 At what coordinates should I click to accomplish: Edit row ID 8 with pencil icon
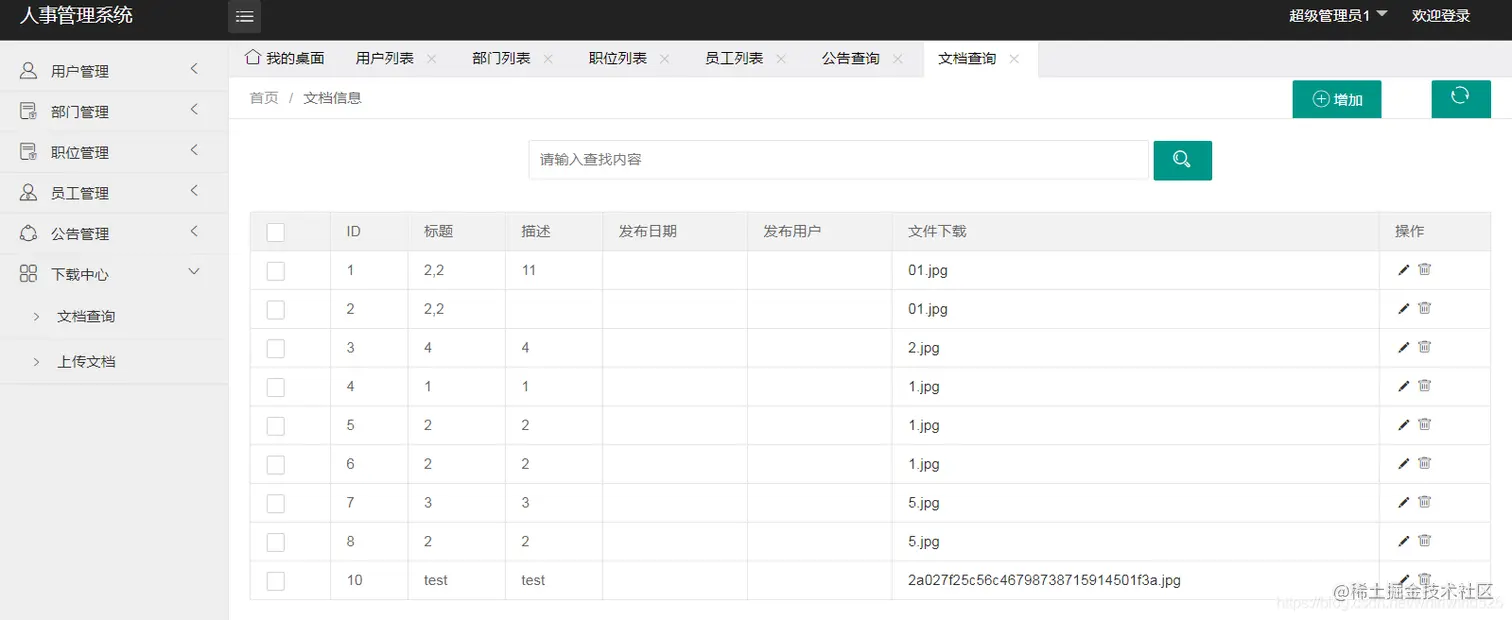(1404, 541)
